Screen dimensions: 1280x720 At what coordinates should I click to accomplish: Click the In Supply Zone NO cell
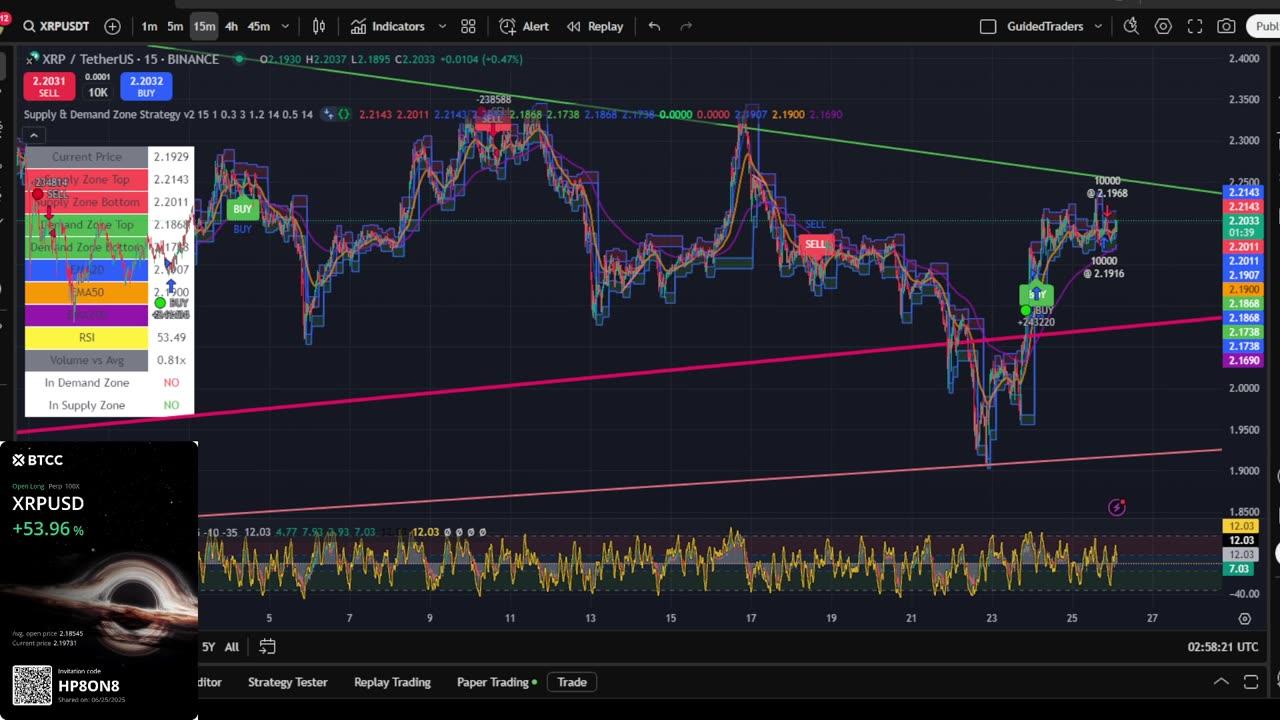pos(171,405)
